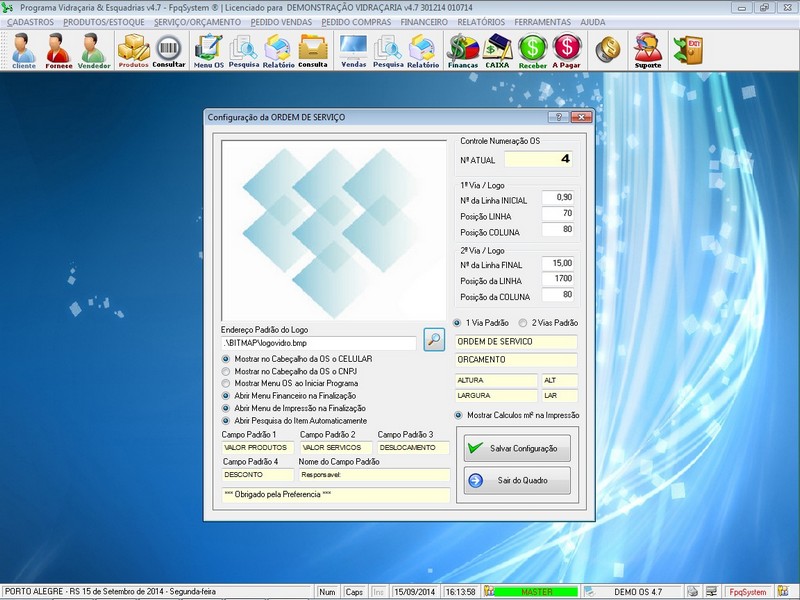Viewport: 800px width, 600px height.
Task: Open the CADASTROS menu
Action: (x=30, y=21)
